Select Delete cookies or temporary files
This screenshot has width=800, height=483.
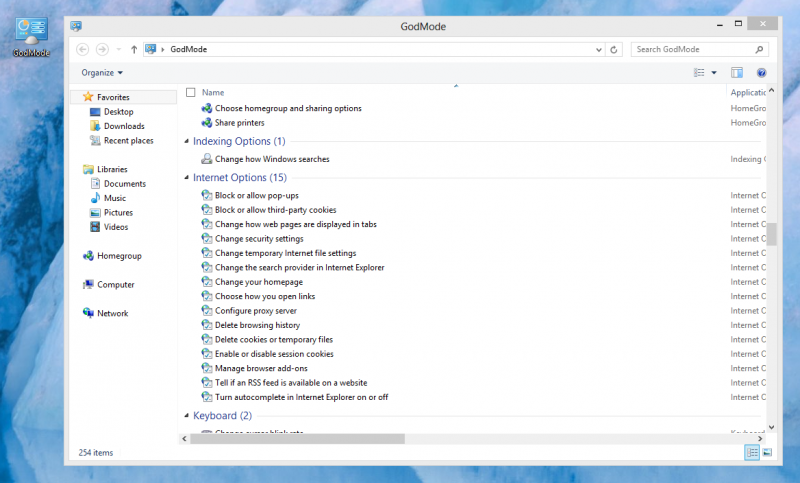(x=274, y=340)
